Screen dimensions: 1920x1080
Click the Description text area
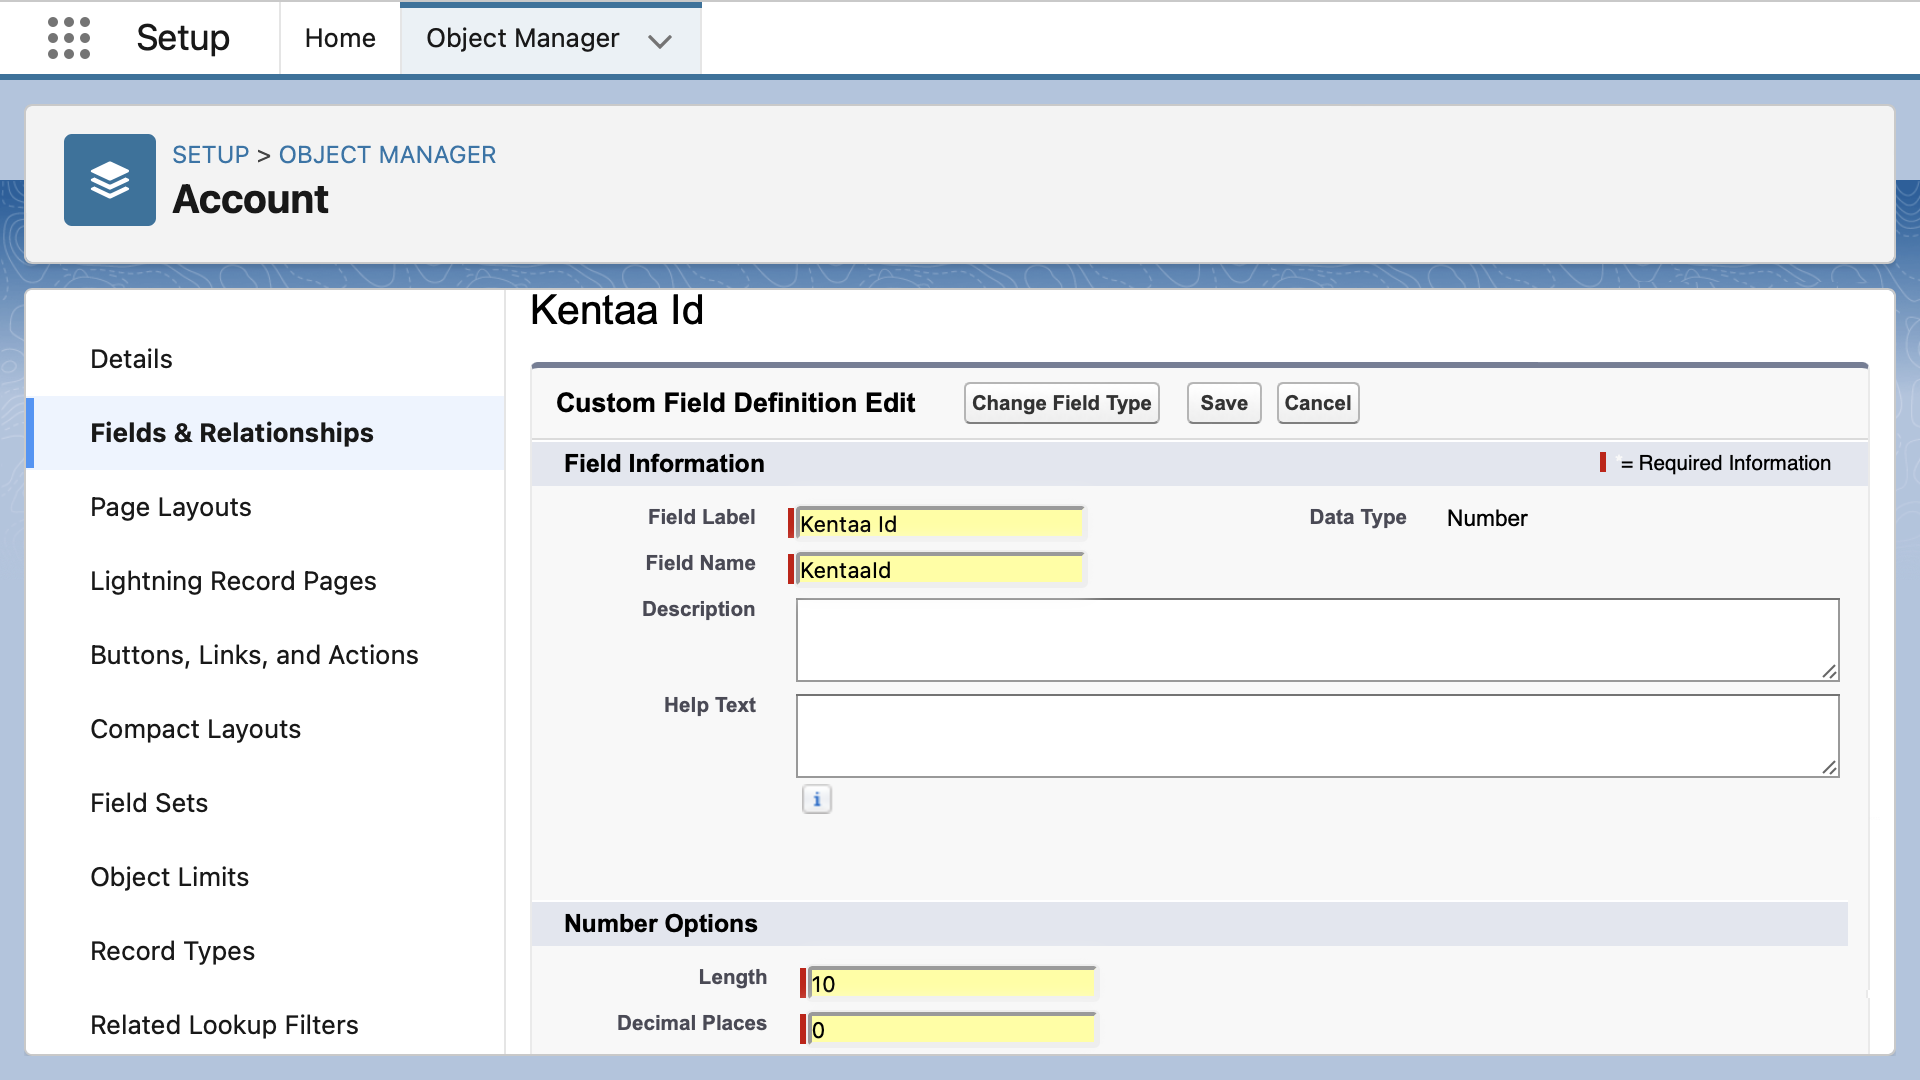(1316, 640)
